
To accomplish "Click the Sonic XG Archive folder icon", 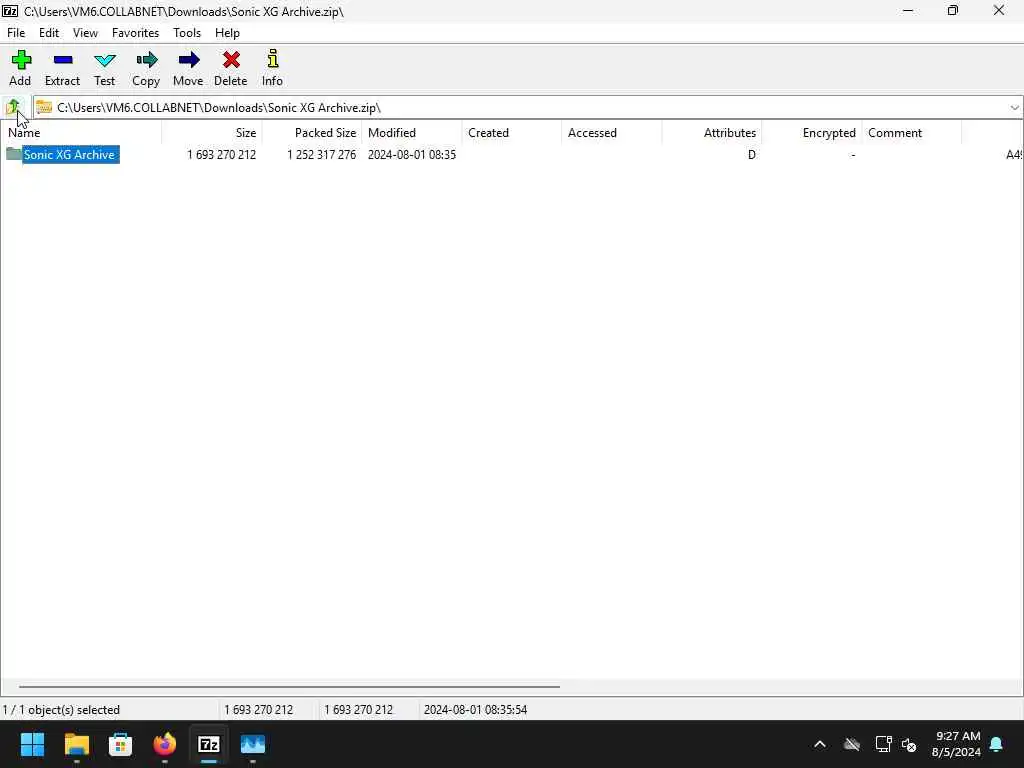I will tap(14, 153).
